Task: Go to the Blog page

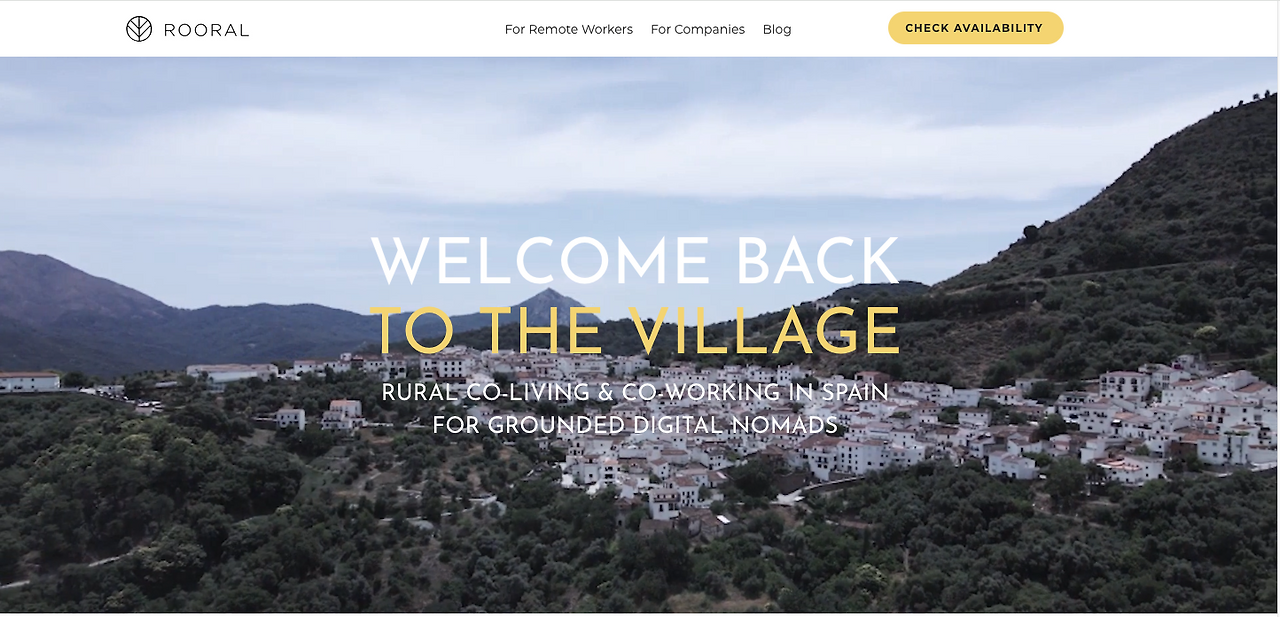Action: coord(777,29)
